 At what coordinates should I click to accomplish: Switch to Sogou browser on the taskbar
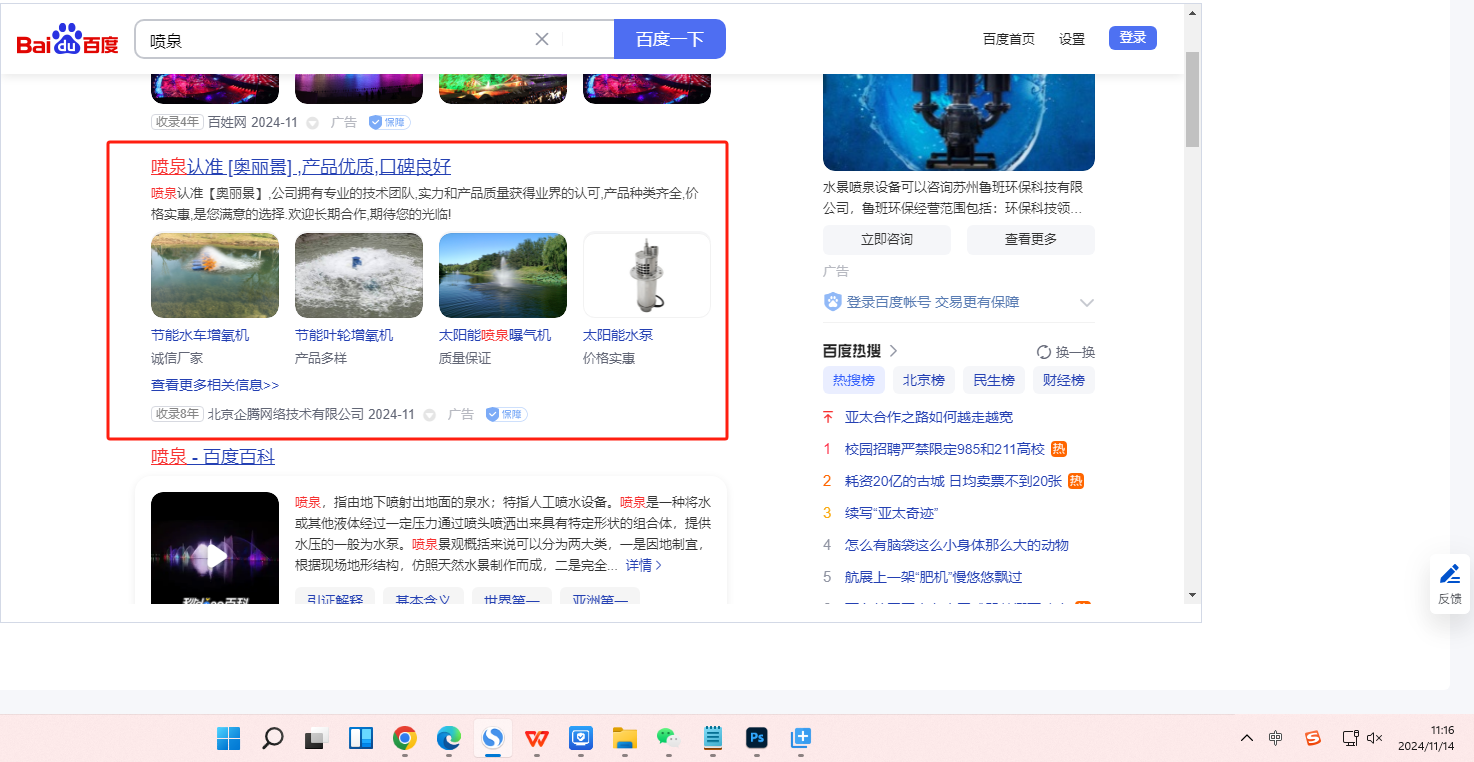[493, 739]
